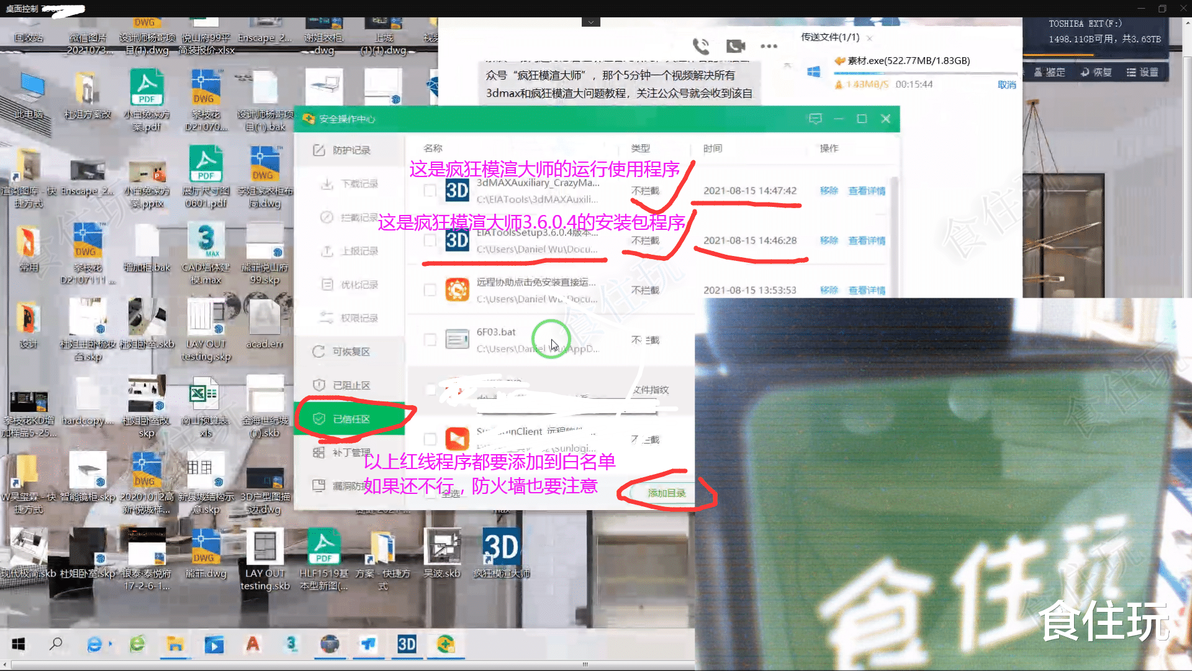The height and width of the screenshot is (671, 1192).
Task: Click 查看详情 for EIAToolsSetup3.6.0.4 entry
Action: coord(867,240)
